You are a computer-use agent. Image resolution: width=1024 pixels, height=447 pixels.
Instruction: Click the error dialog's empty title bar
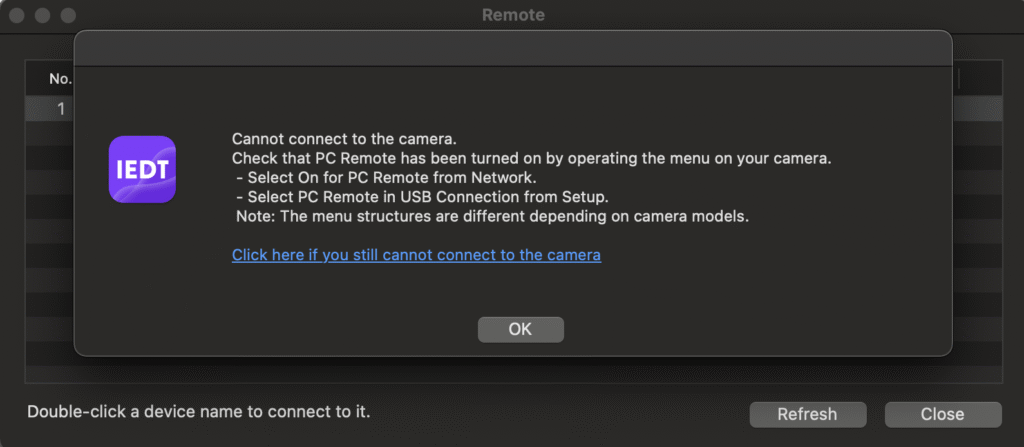click(x=513, y=48)
